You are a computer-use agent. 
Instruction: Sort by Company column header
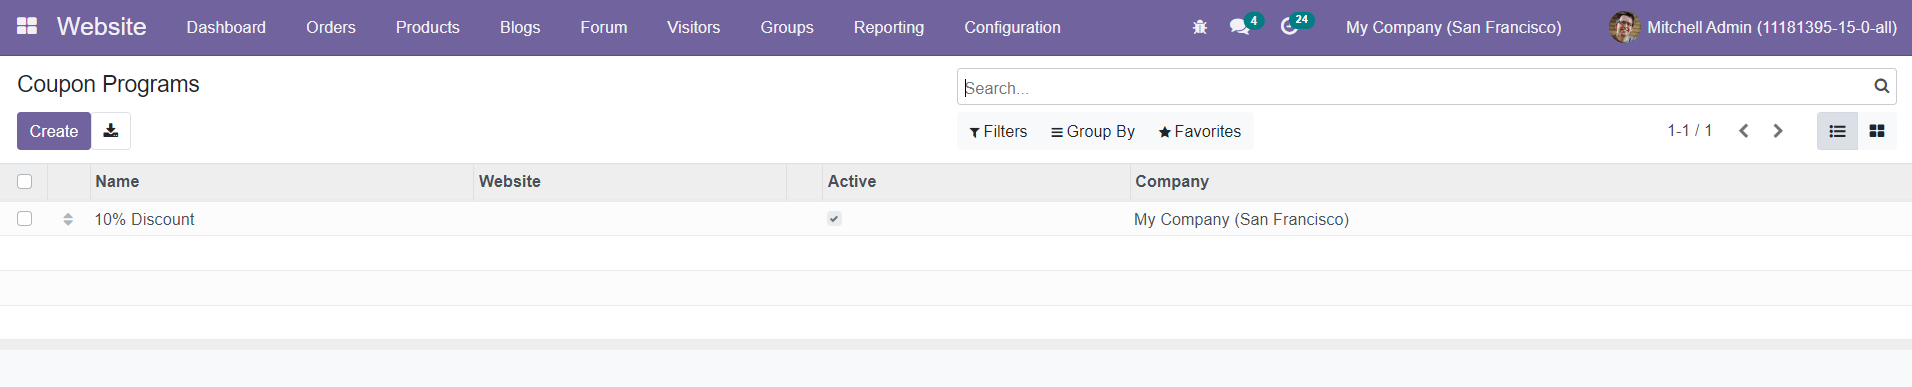[x=1520, y=181]
